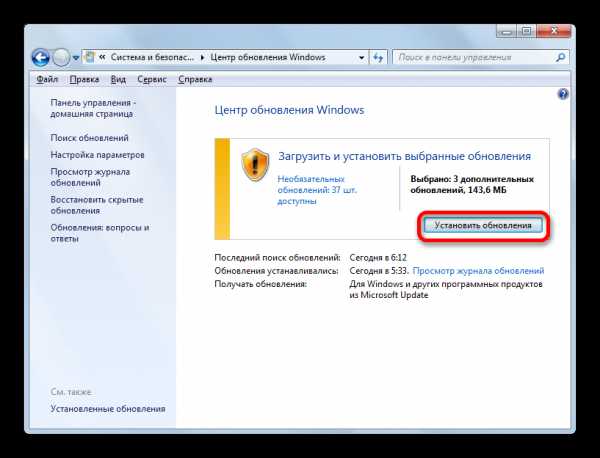Screen dimensions: 600x458
Task: Click the refresh button beside address bar
Action: [x=378, y=58]
